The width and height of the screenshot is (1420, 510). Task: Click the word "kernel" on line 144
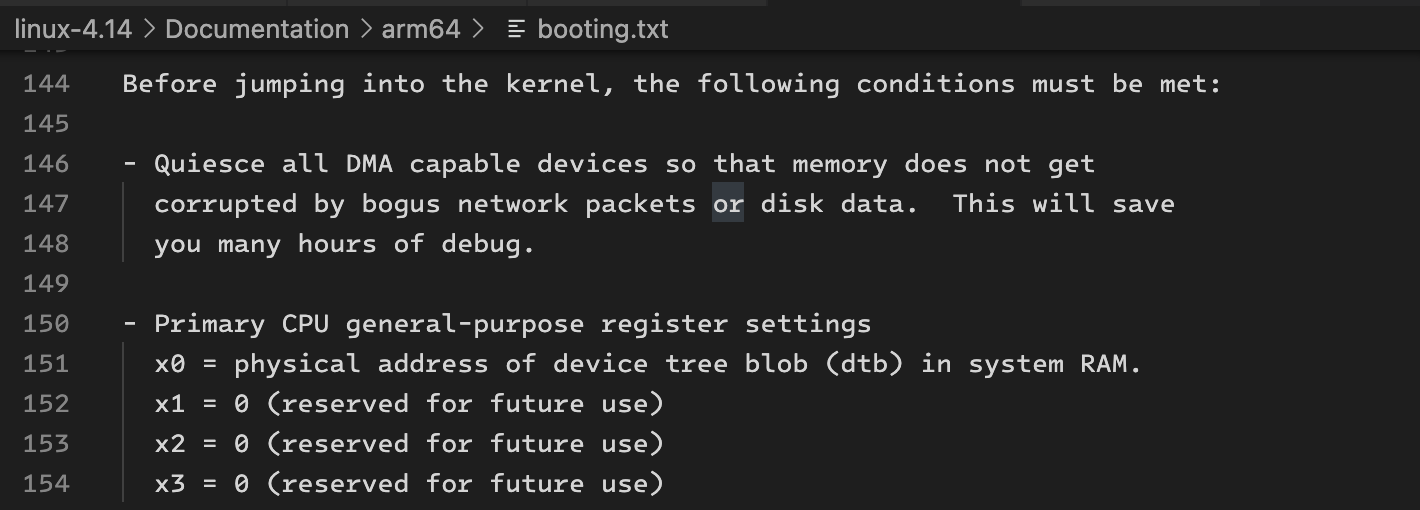coord(553,84)
